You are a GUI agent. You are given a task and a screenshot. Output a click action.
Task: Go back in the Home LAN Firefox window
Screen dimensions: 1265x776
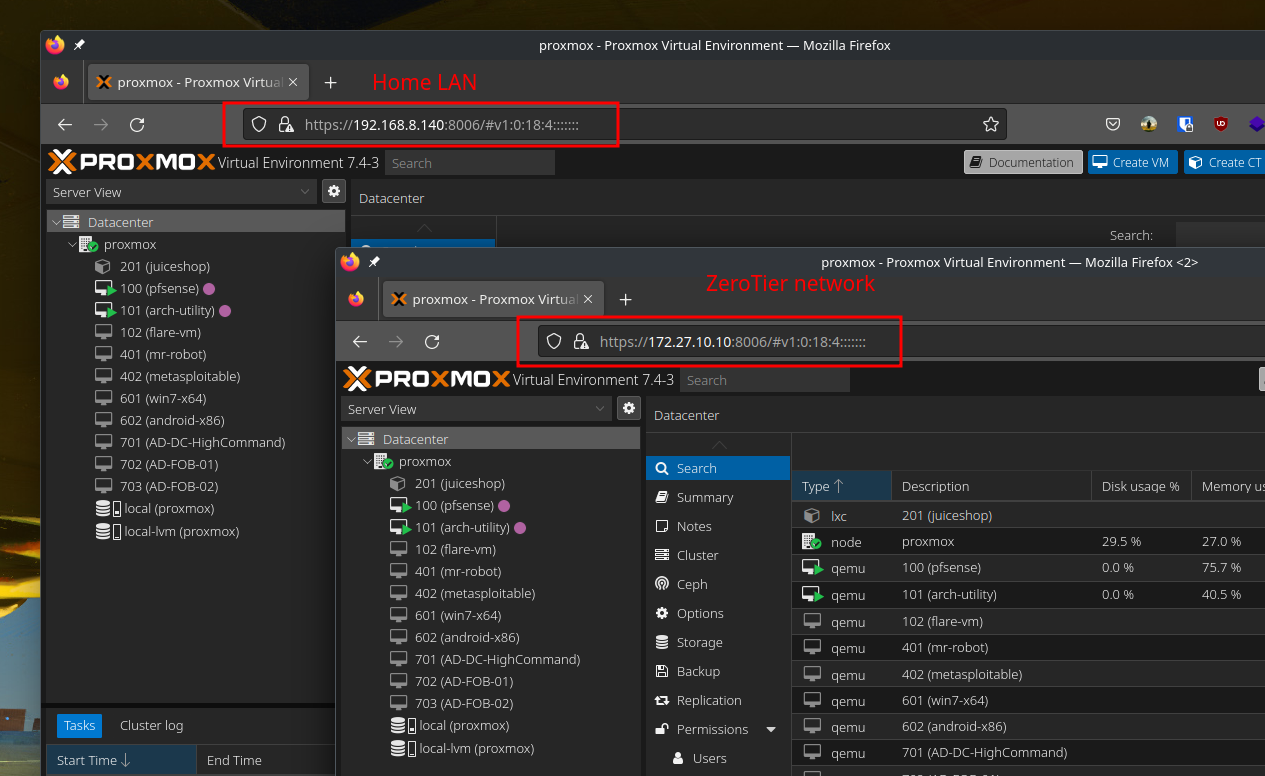click(65, 124)
